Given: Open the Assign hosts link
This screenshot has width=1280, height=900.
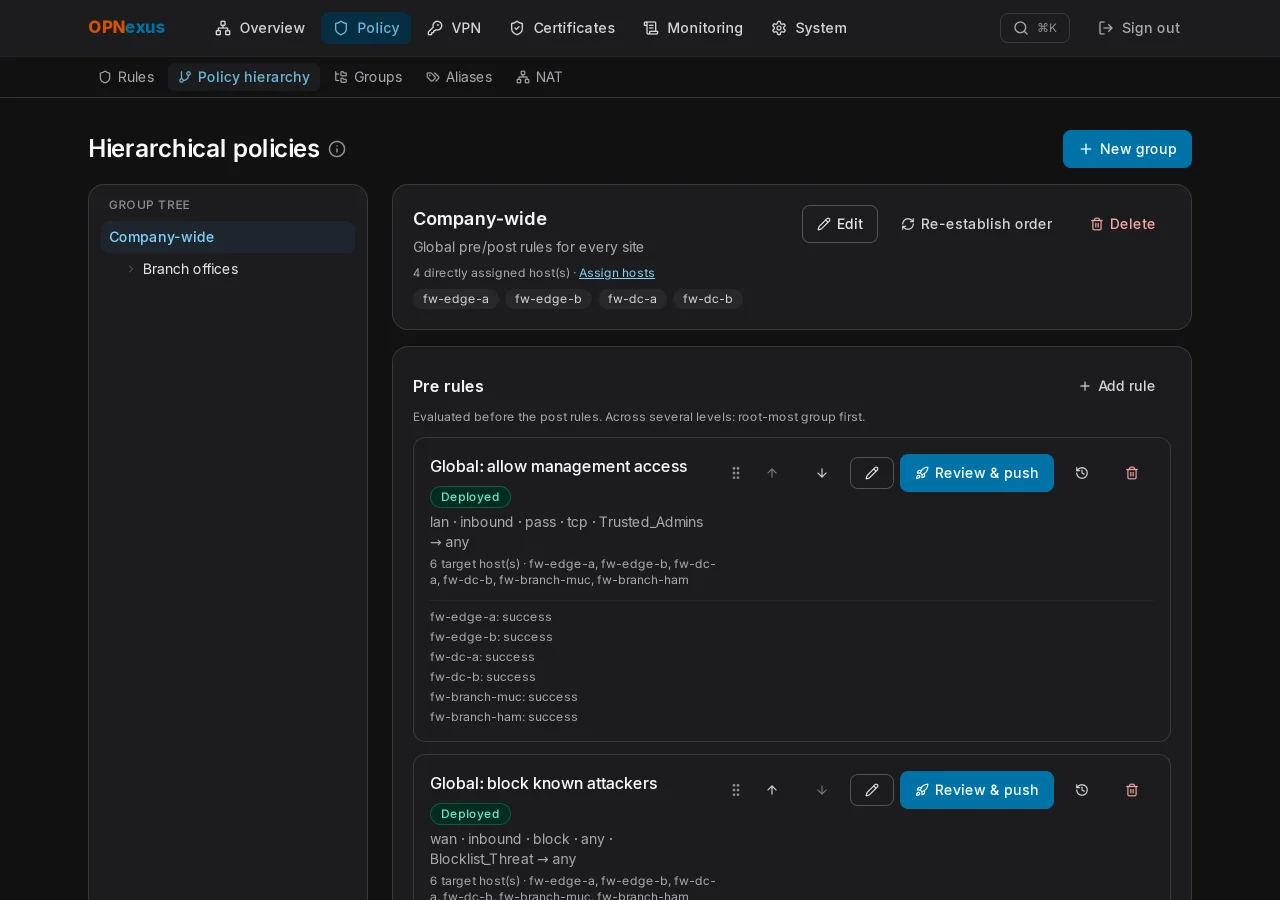Looking at the screenshot, I should [x=617, y=273].
